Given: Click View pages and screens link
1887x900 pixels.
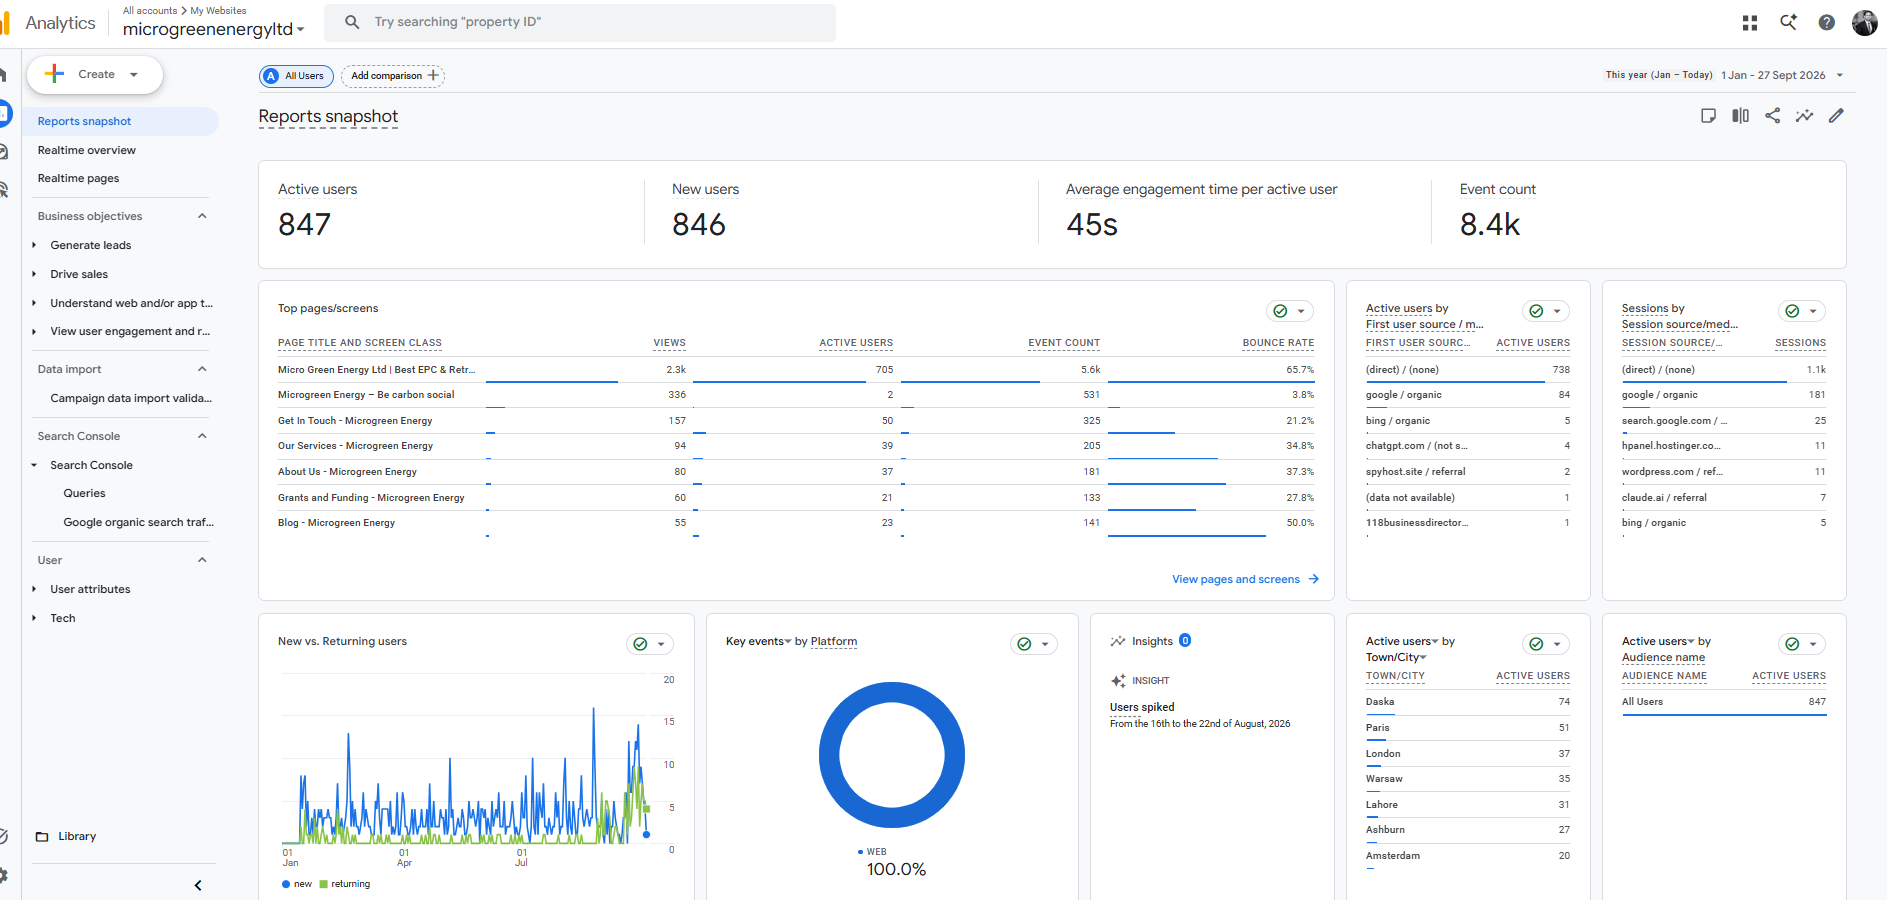Looking at the screenshot, I should pyautogui.click(x=1245, y=579).
